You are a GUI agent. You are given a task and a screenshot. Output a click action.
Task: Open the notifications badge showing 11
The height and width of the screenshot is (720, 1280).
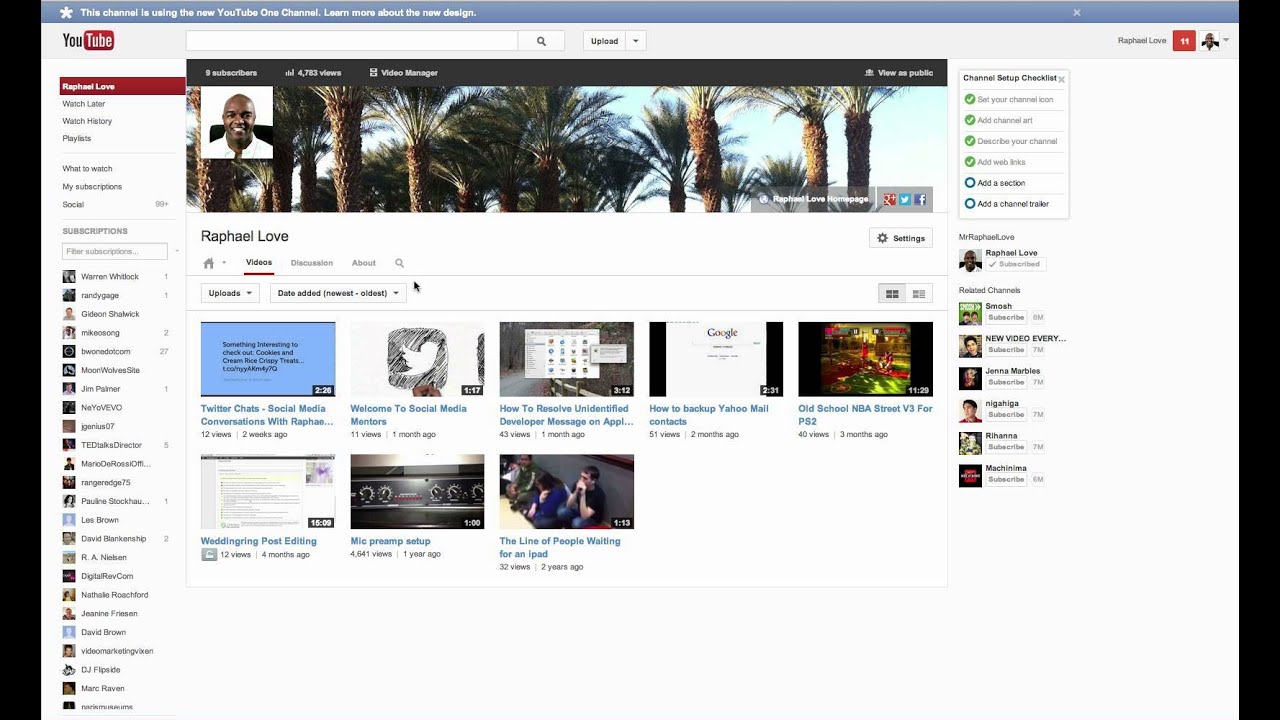coord(1184,41)
